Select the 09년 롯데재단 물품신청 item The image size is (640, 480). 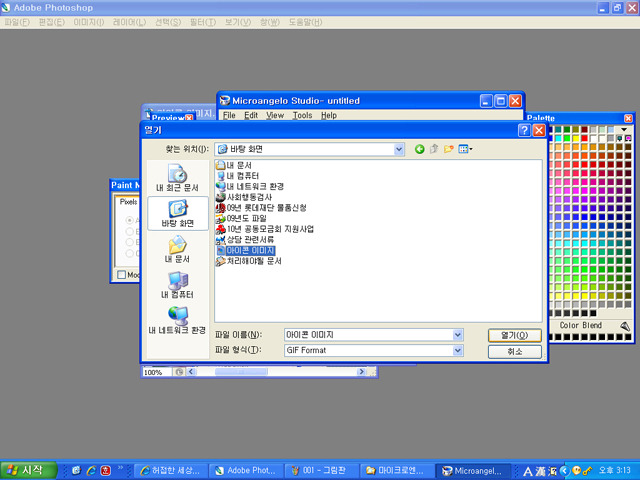pos(261,208)
